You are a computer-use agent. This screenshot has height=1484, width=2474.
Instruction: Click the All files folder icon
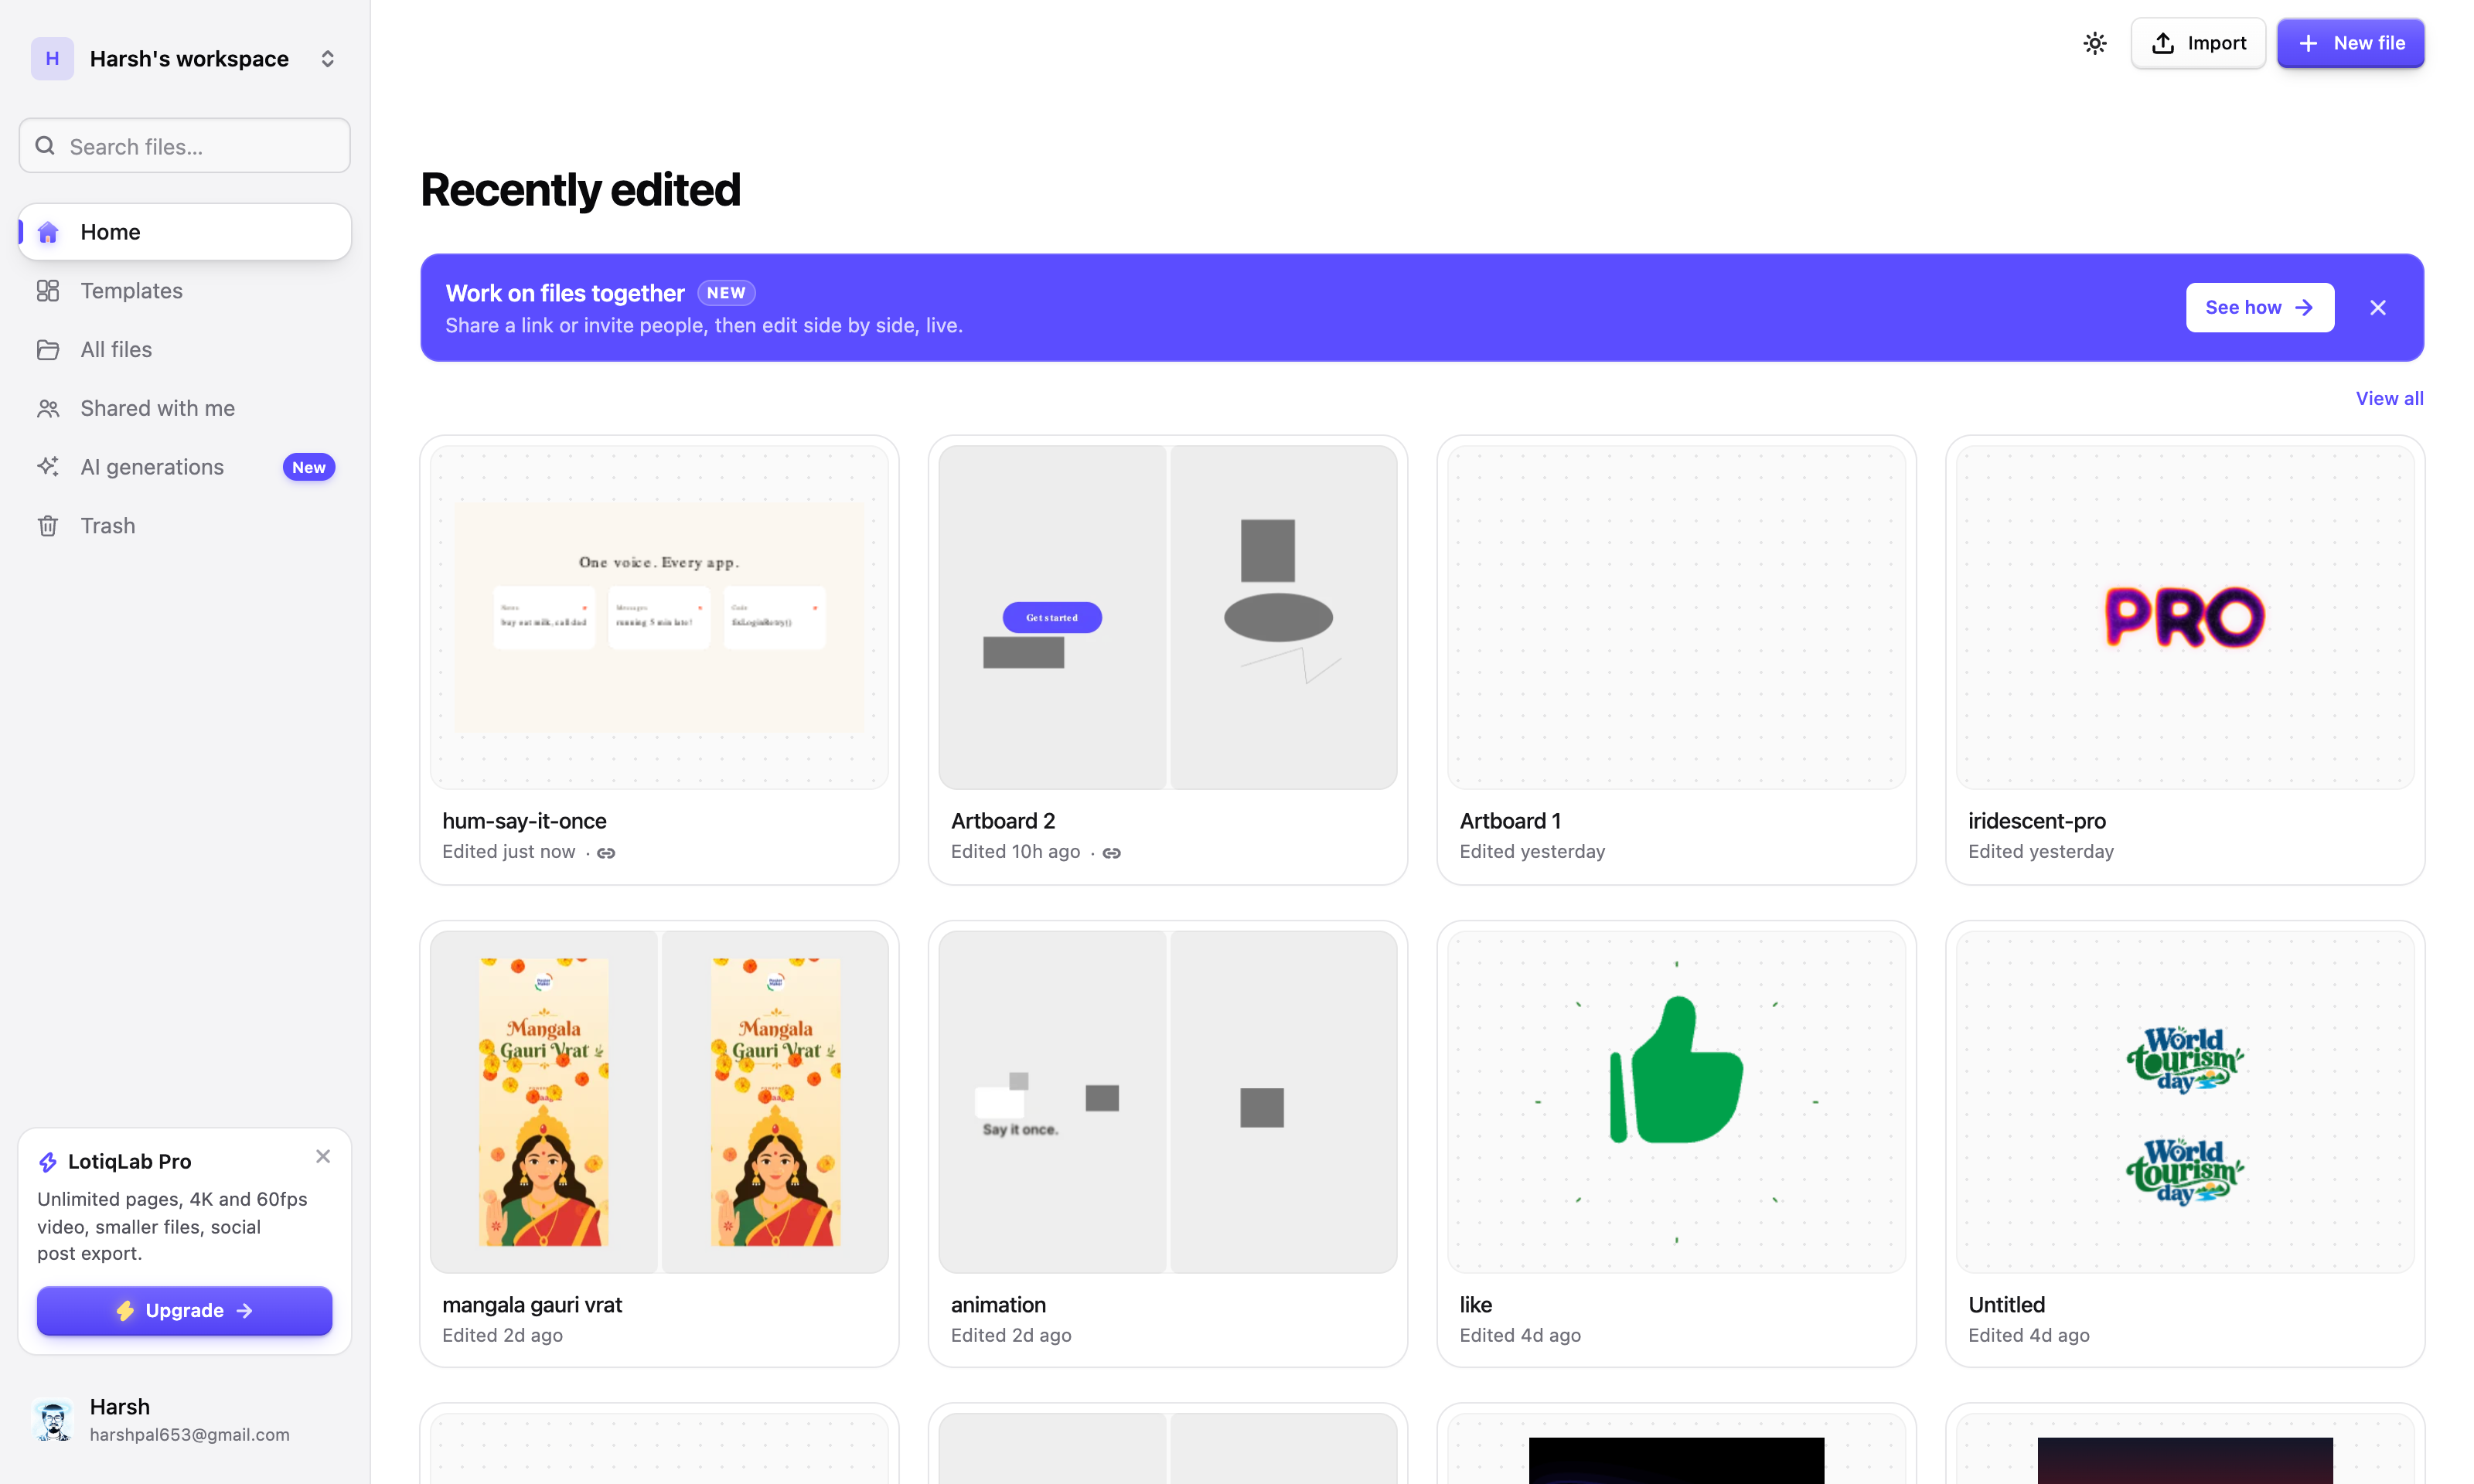[x=48, y=350]
